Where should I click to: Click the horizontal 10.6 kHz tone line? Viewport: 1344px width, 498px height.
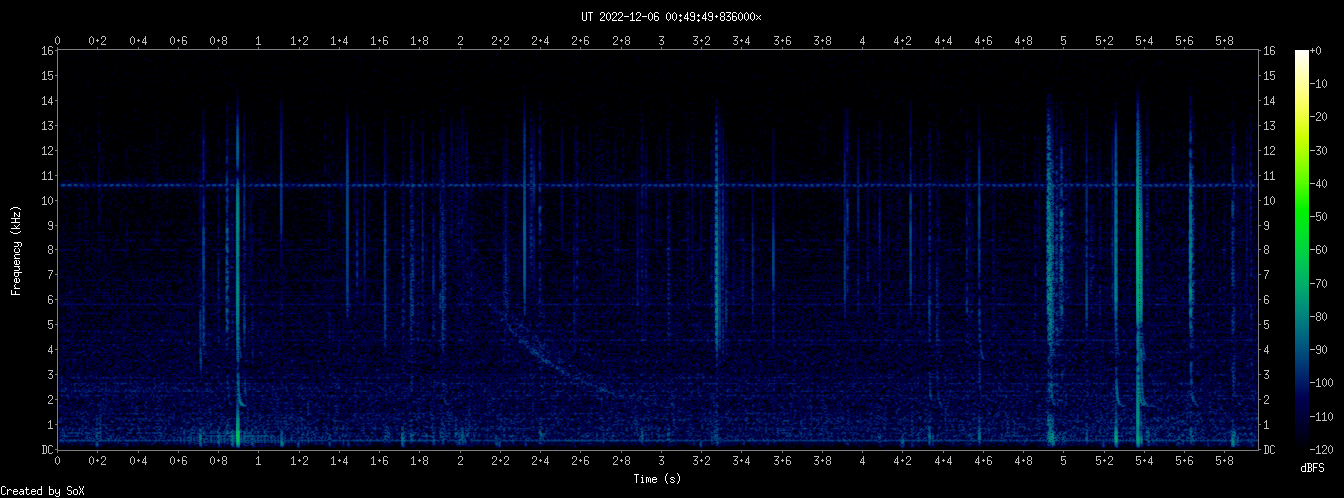658,185
